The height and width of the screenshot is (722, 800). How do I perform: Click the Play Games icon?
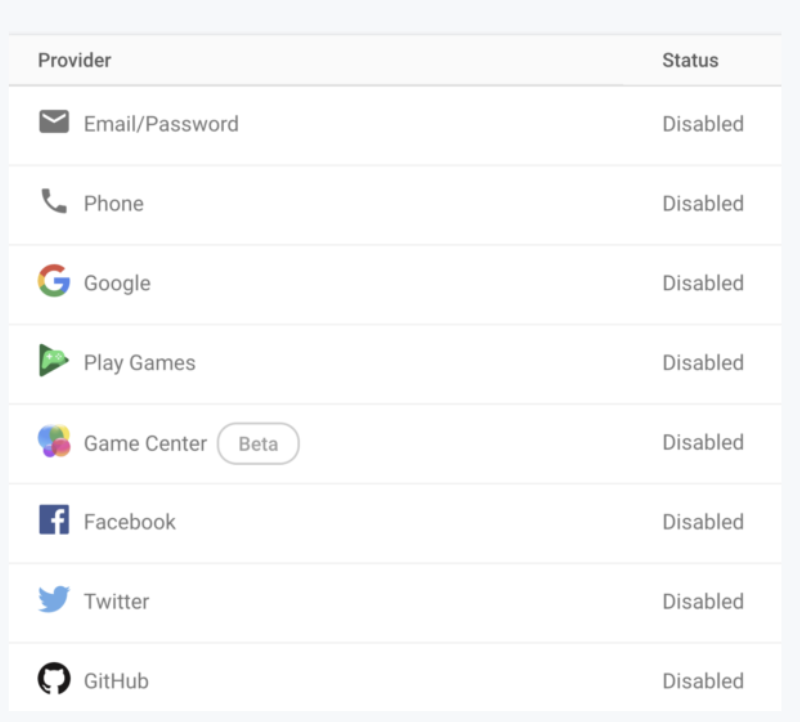click(x=54, y=361)
